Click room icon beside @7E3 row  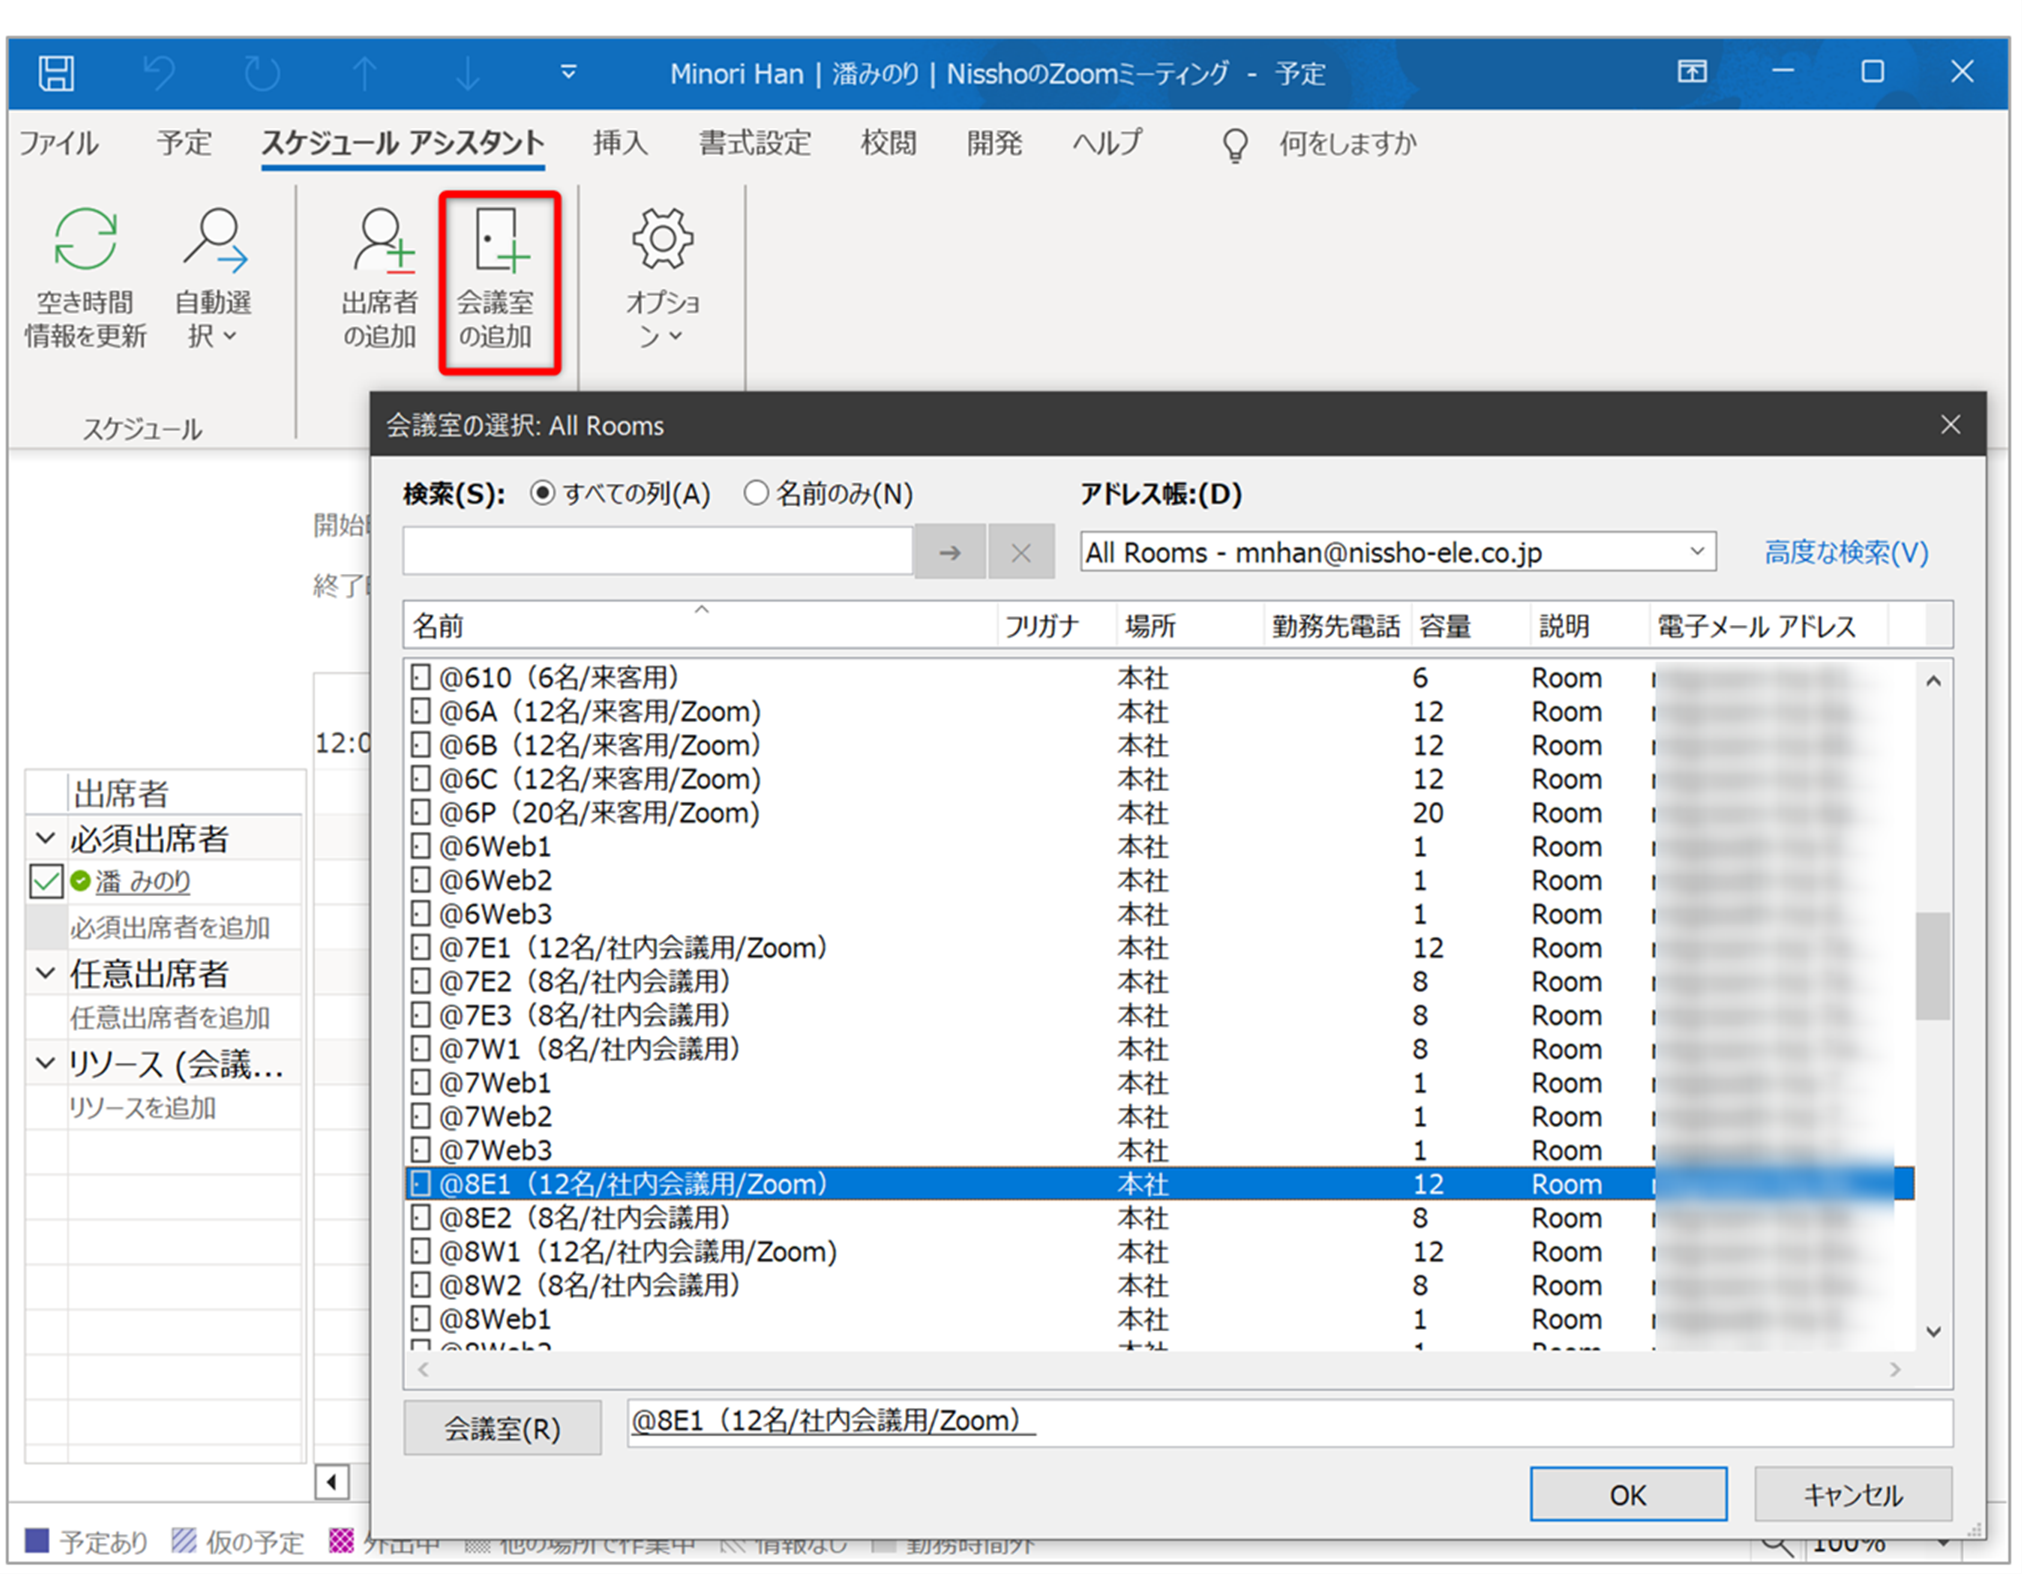[x=421, y=1015]
